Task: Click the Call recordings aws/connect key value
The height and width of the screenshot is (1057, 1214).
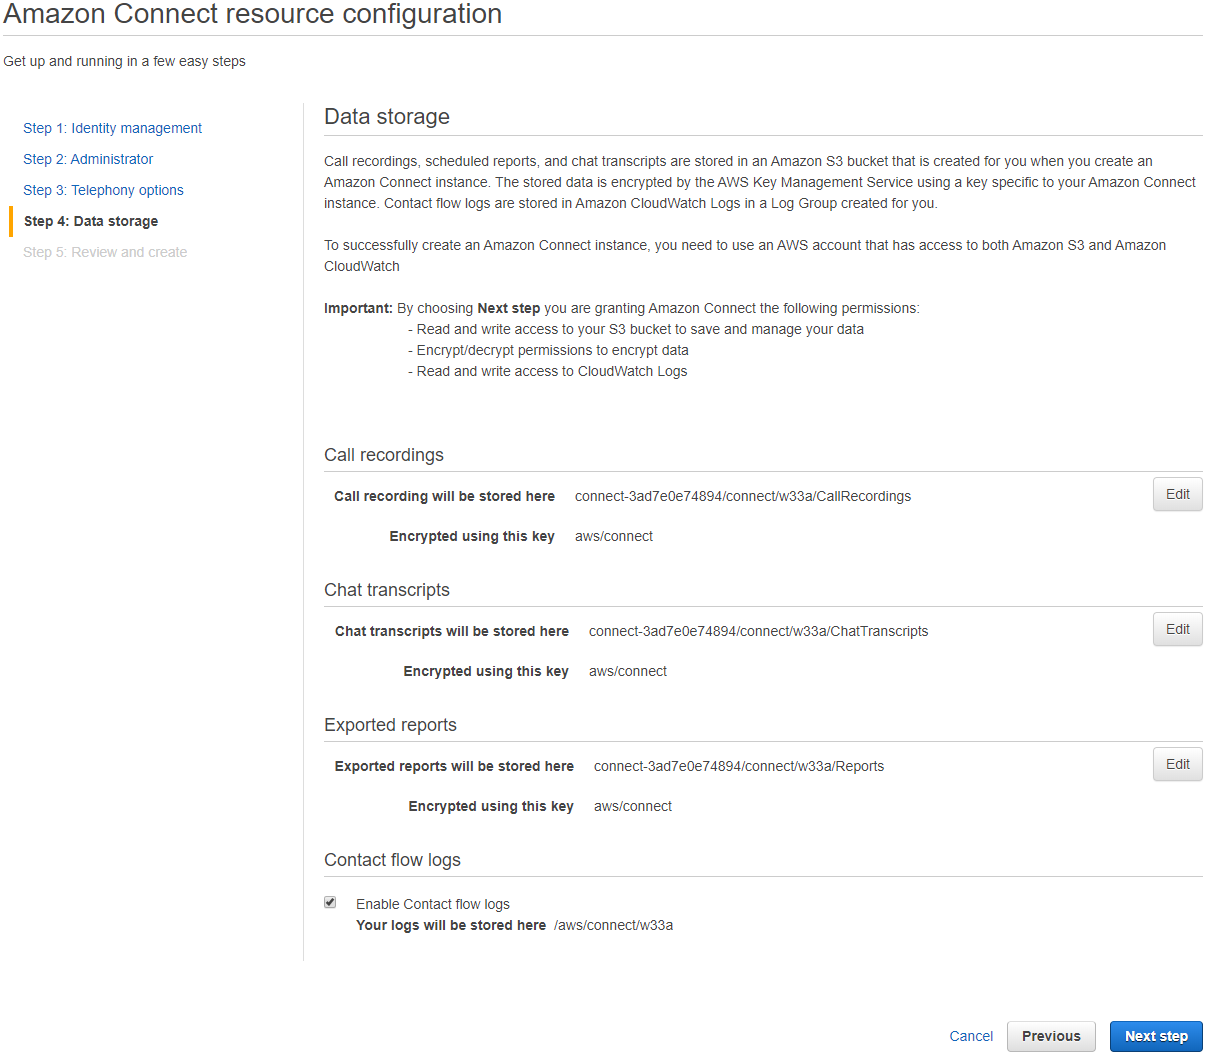Action: pos(614,536)
